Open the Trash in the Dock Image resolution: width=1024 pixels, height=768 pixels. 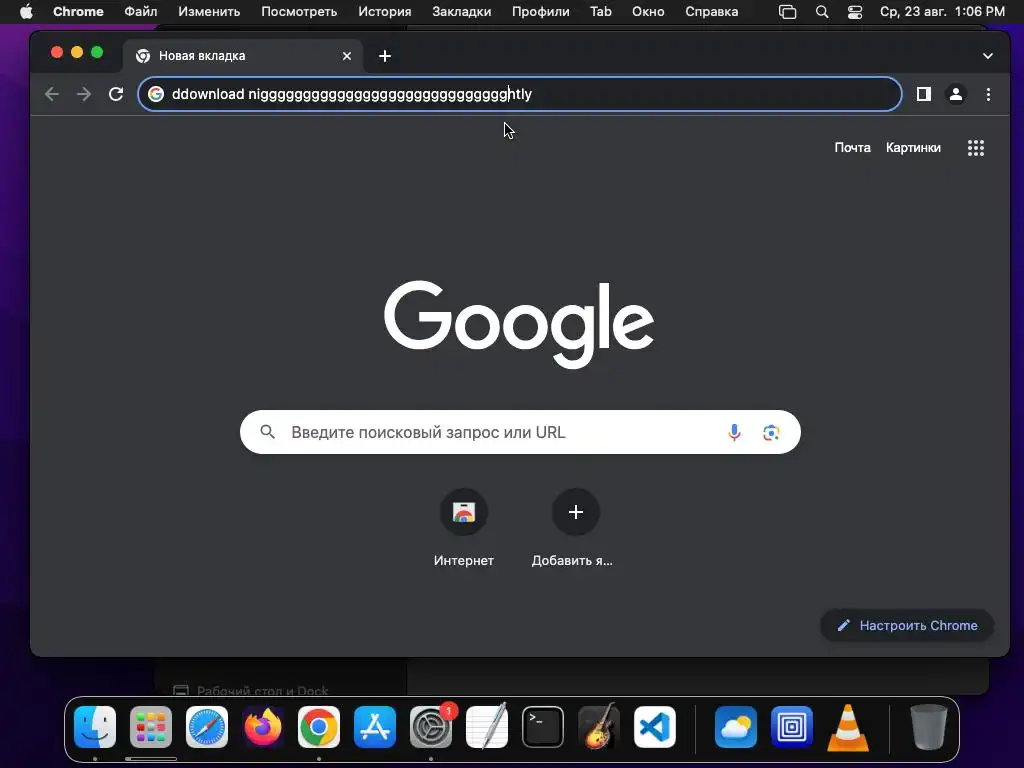point(928,727)
